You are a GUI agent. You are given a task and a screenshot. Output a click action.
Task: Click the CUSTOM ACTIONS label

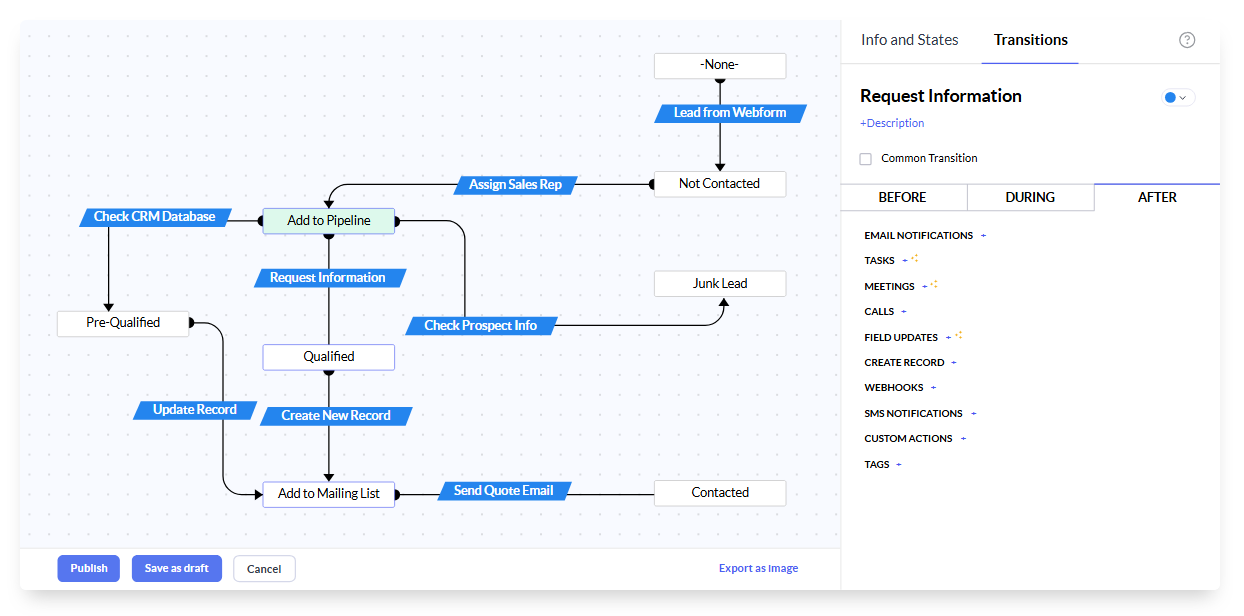click(x=909, y=439)
